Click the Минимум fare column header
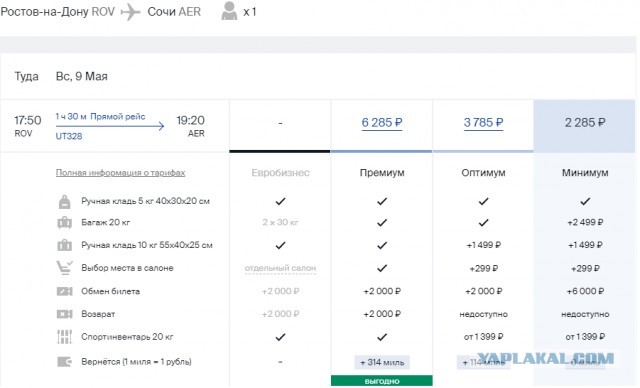 tap(585, 173)
